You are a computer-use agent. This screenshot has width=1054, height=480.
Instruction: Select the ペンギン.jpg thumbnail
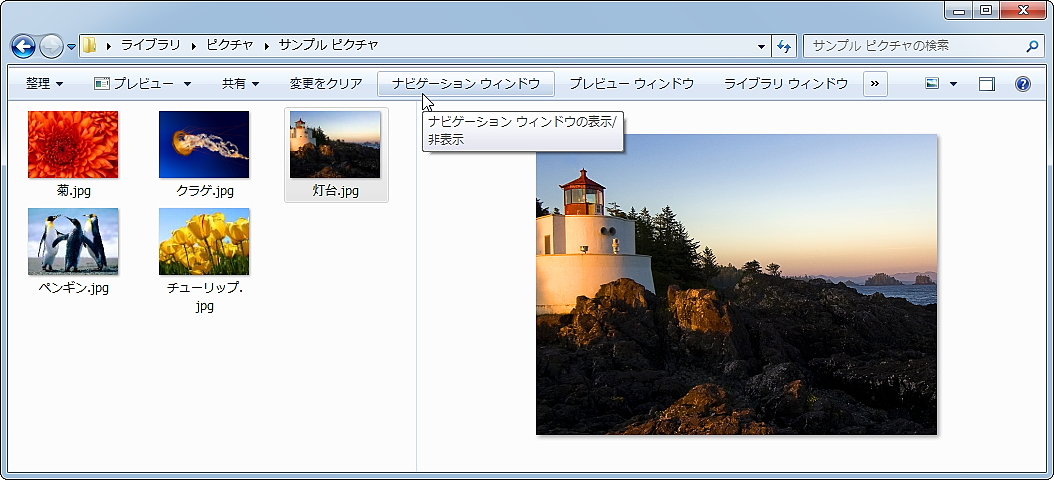pyautogui.click(x=73, y=241)
